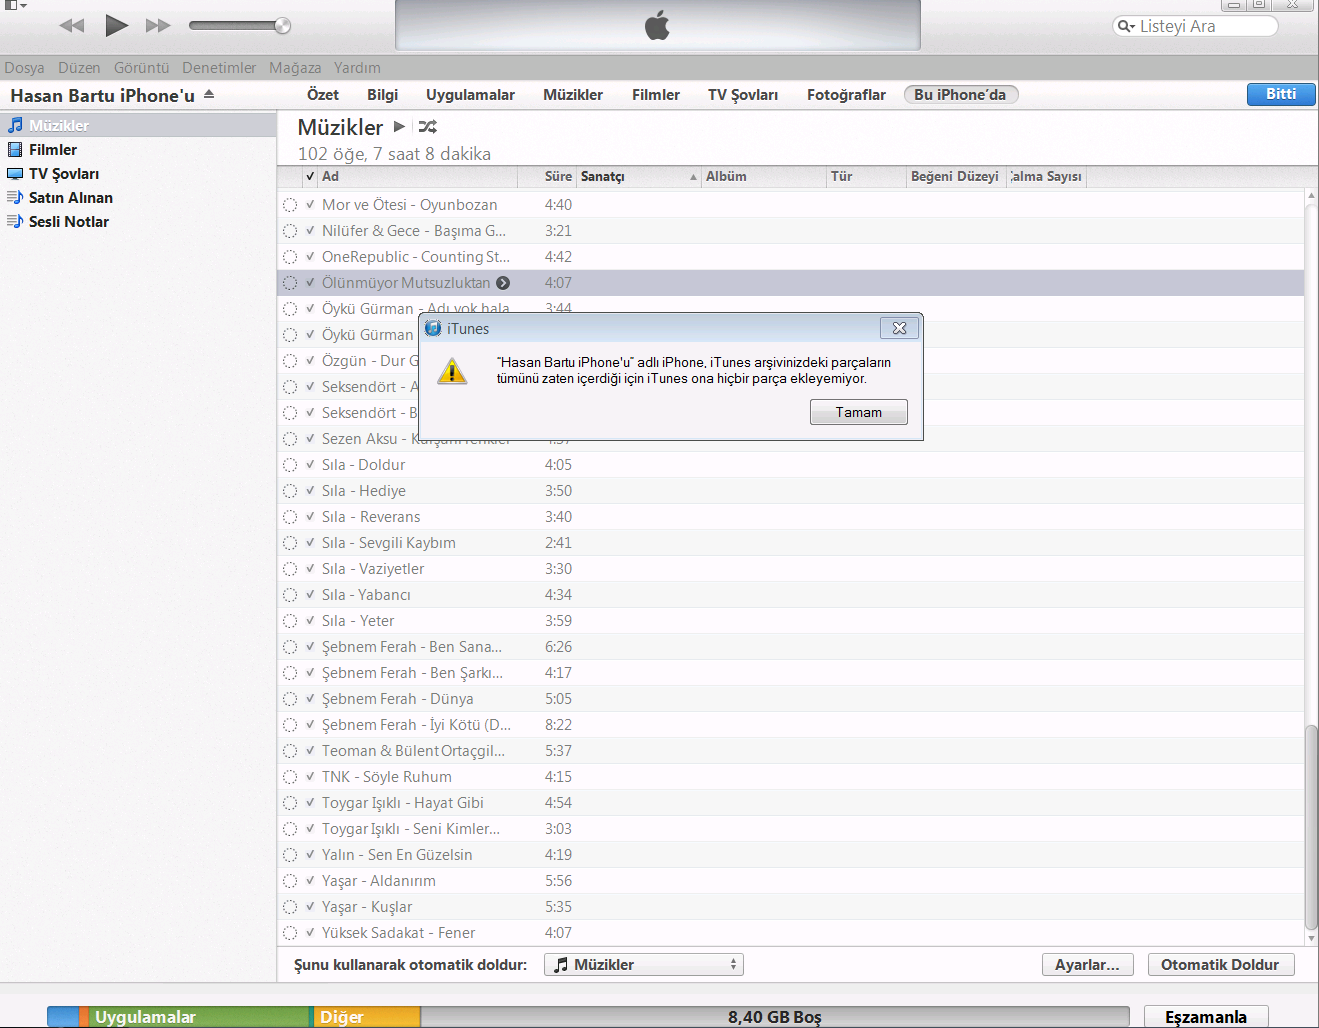Uncheck Mor ve Ötesi - Oyunbozan
The width and height of the screenshot is (1319, 1028).
click(x=310, y=204)
